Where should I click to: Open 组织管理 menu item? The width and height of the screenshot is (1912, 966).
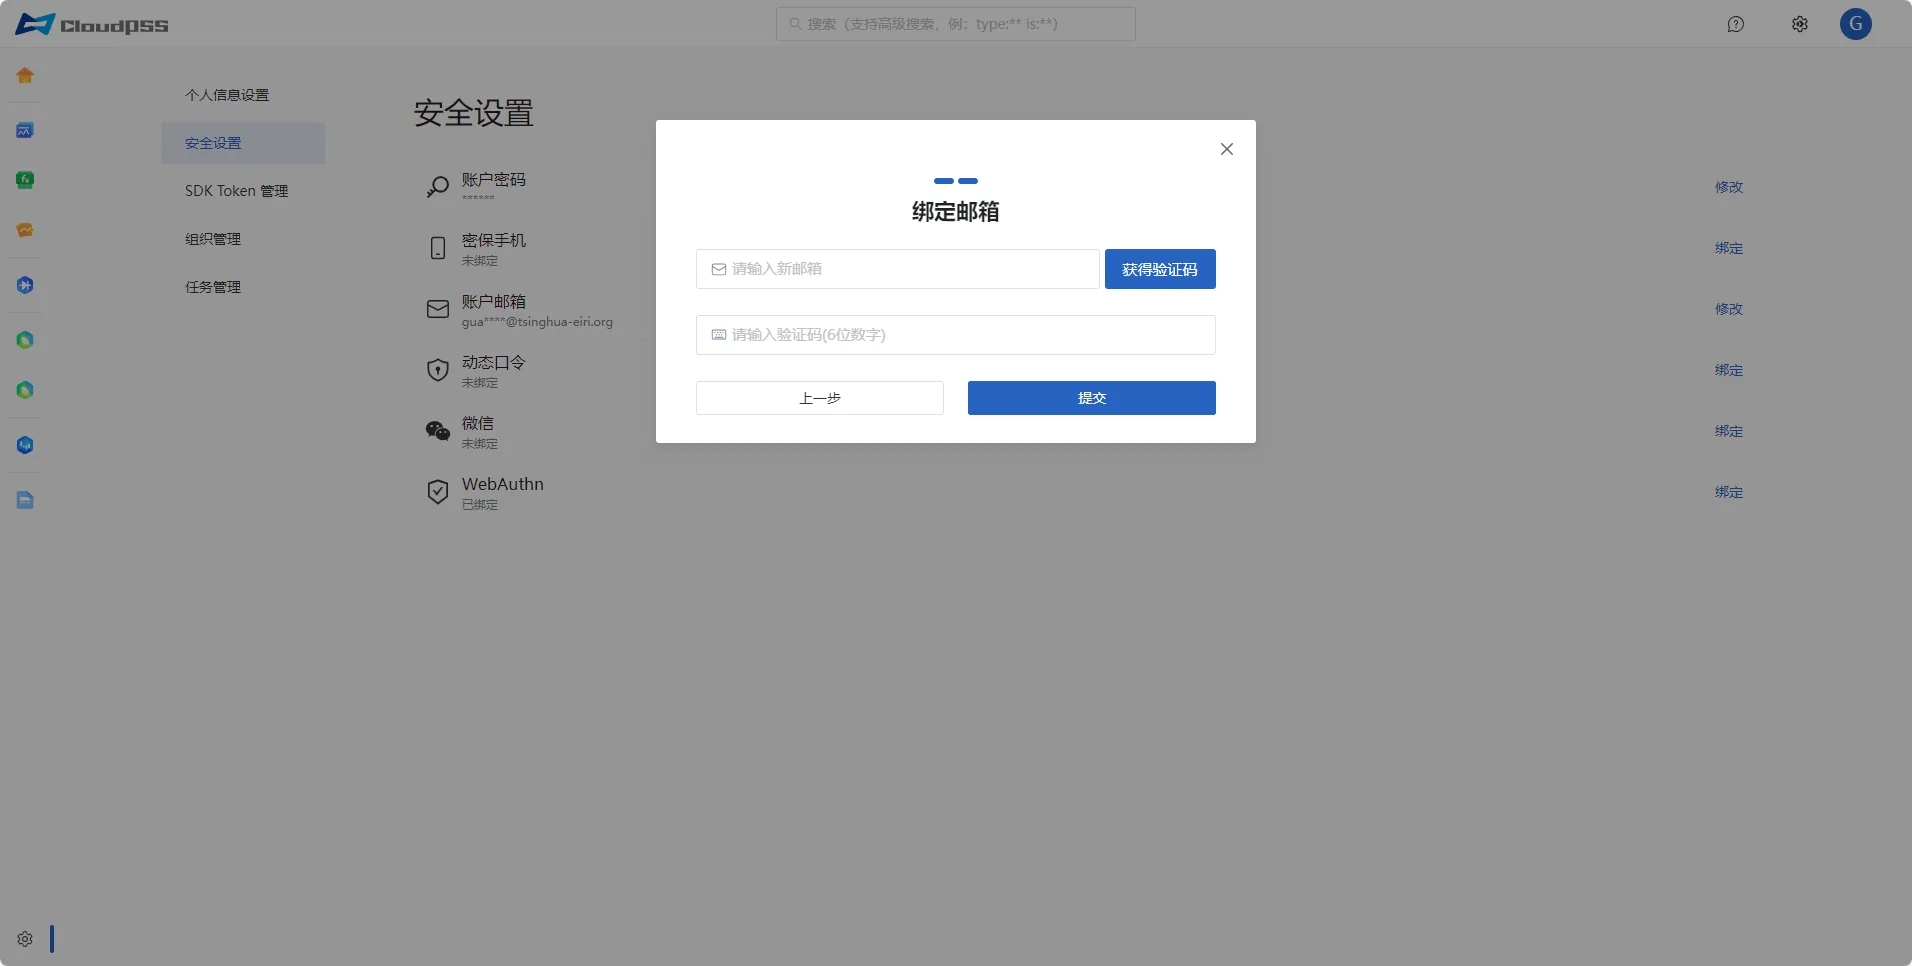click(243, 239)
